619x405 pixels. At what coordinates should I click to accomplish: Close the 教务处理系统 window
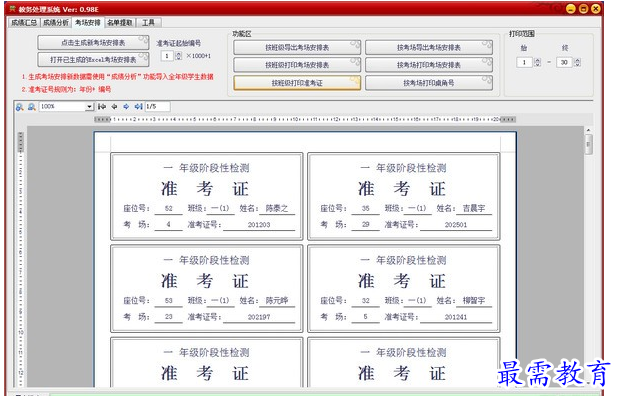(x=596, y=9)
